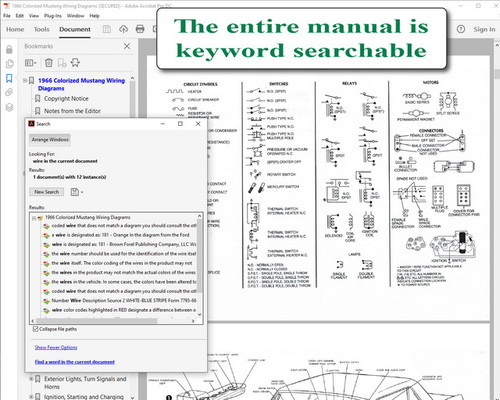This screenshot has width=500, height=400.
Task: Click the Bookmarks panel icon in sidebar
Action: click(x=9, y=78)
